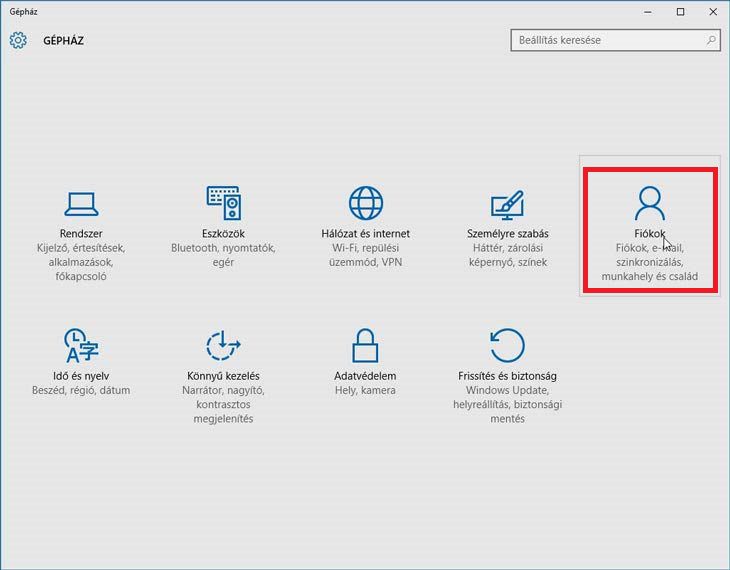The image size is (730, 570).
Task: Click the Rendszer laptop icon
Action: coord(81,203)
